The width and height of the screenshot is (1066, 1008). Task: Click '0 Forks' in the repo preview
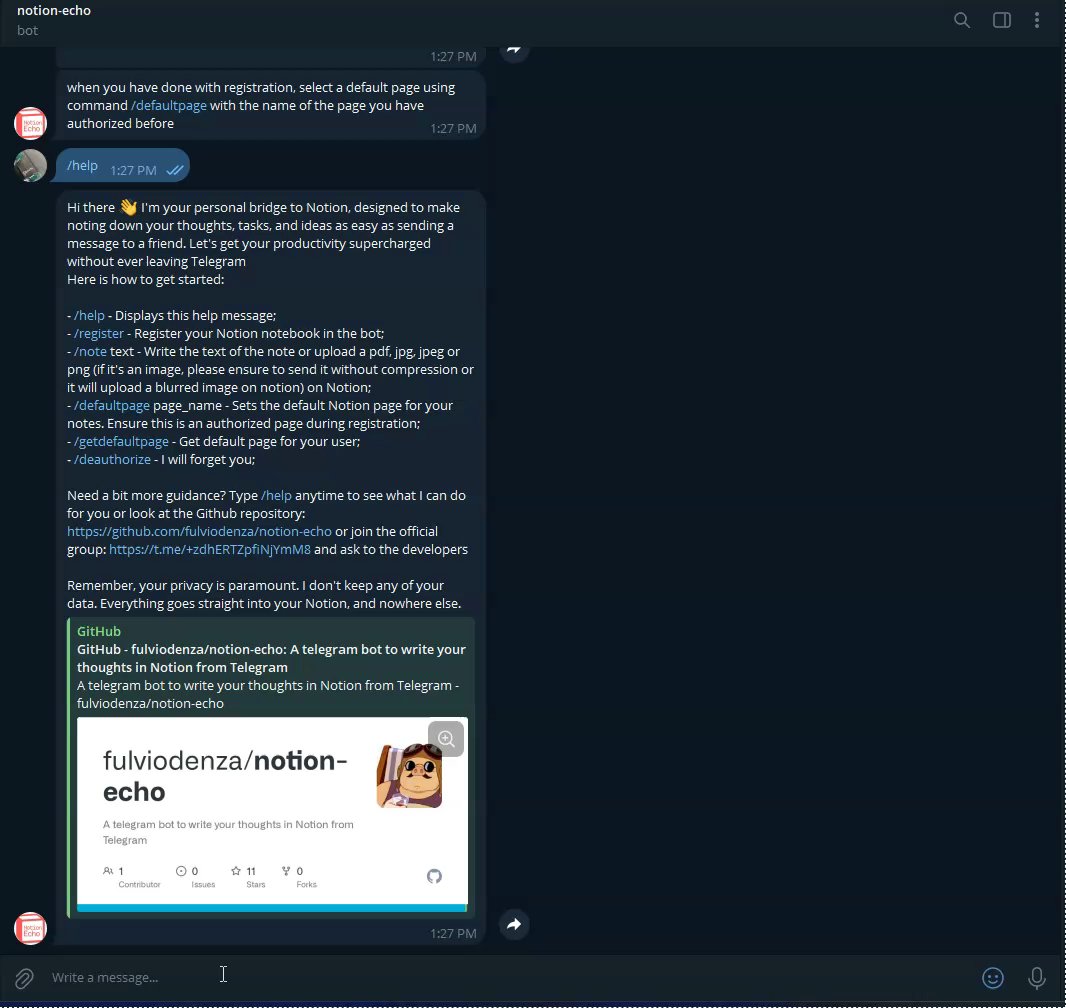tap(299, 877)
